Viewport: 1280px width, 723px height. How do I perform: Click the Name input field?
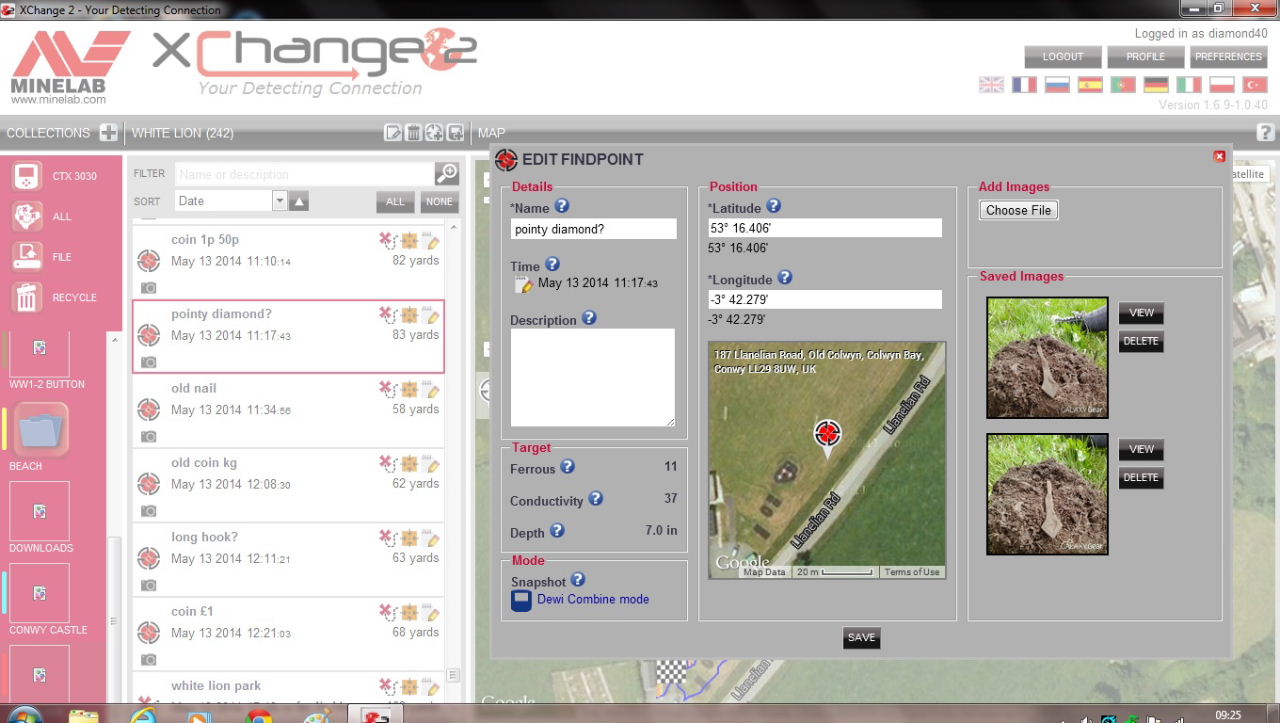[593, 229]
